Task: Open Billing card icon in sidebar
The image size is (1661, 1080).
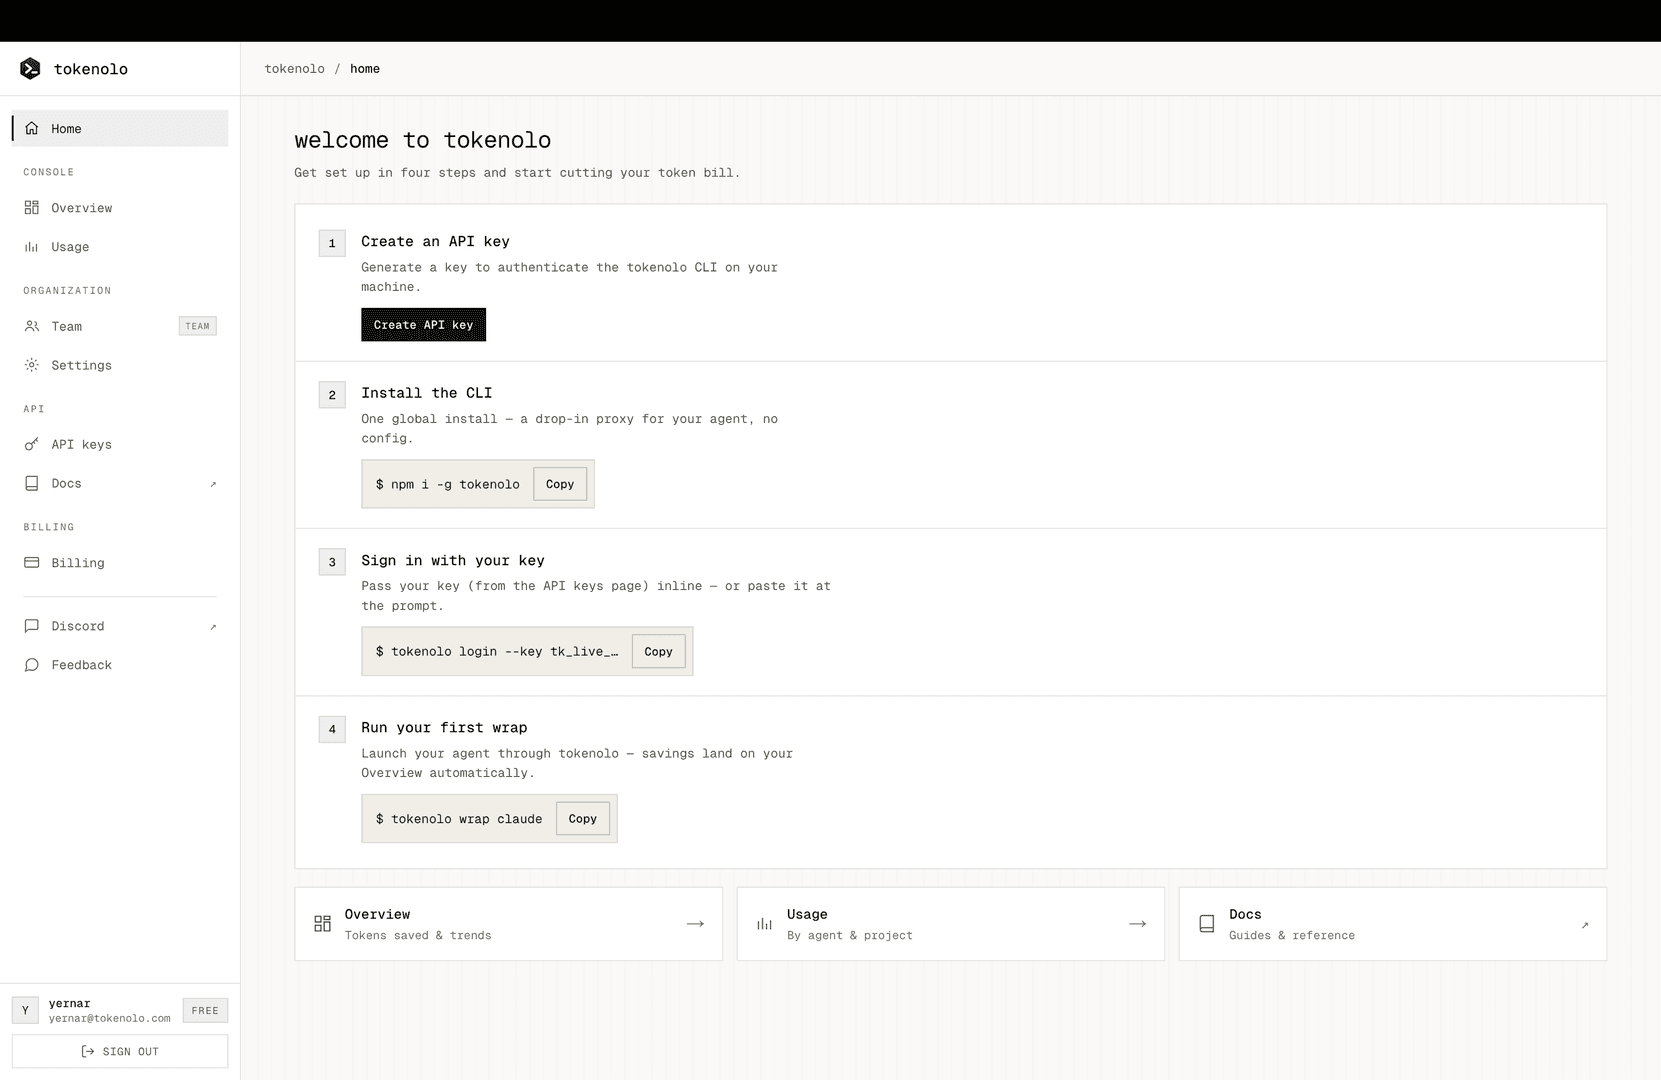Action: 32,563
